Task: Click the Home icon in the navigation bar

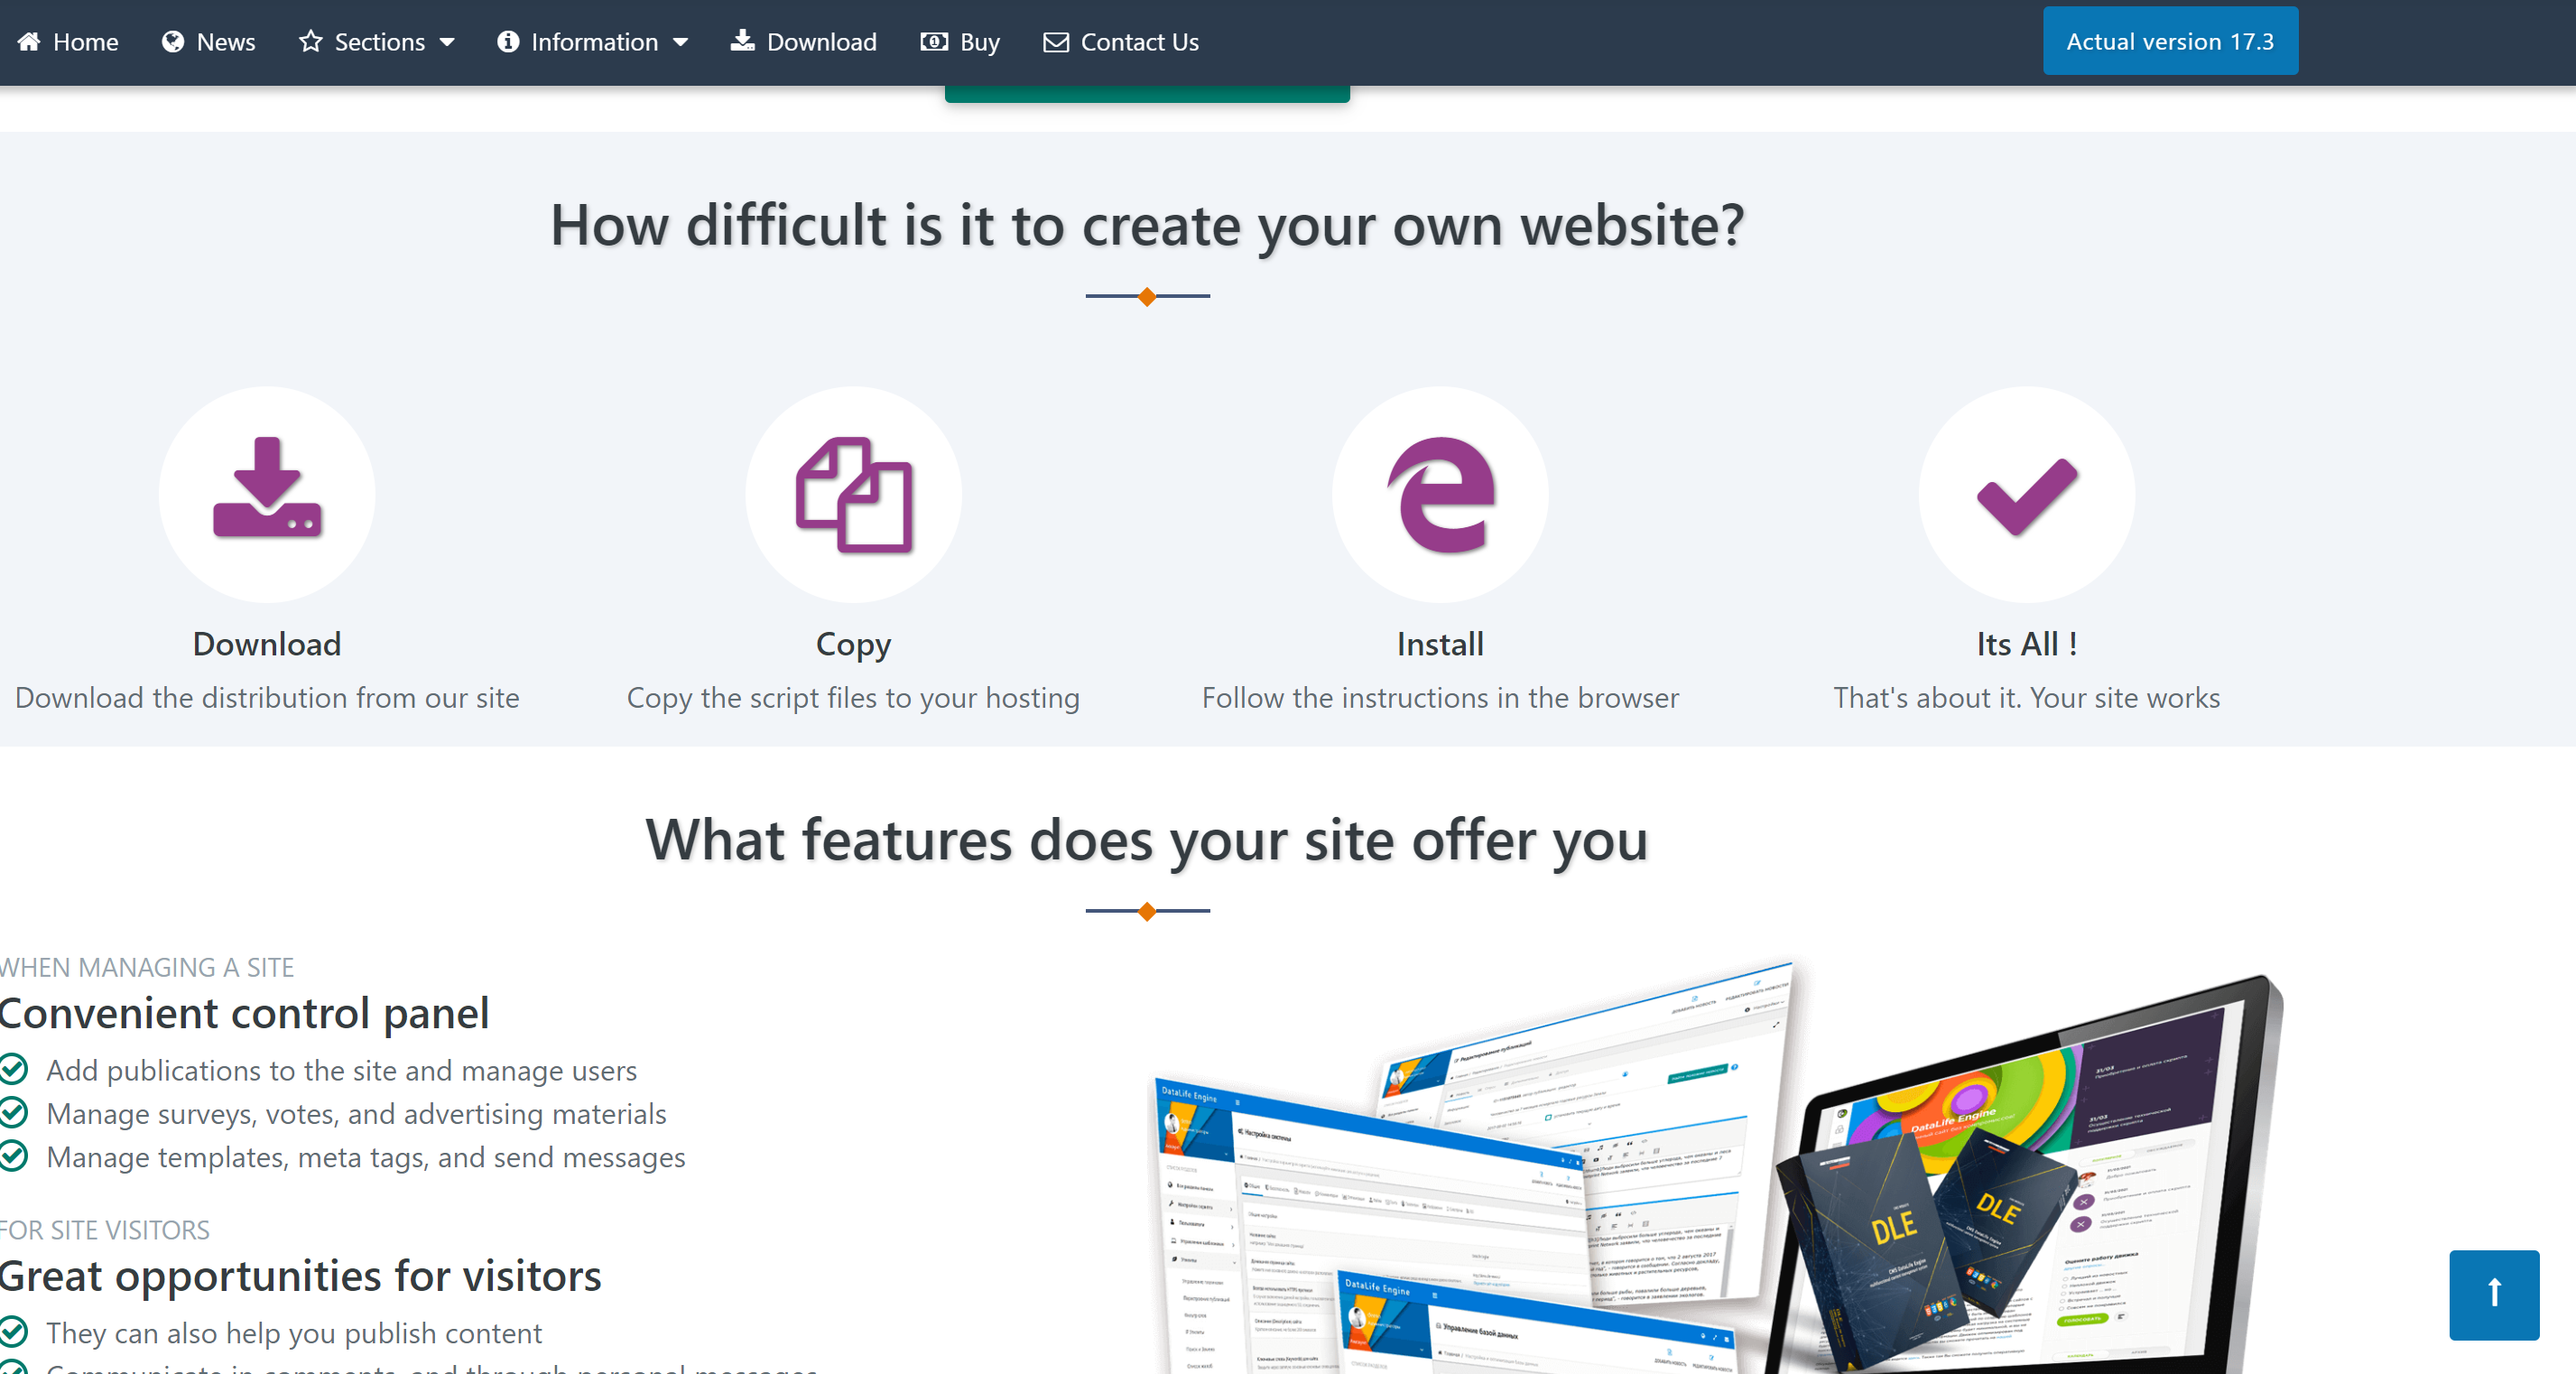Action: tap(29, 41)
